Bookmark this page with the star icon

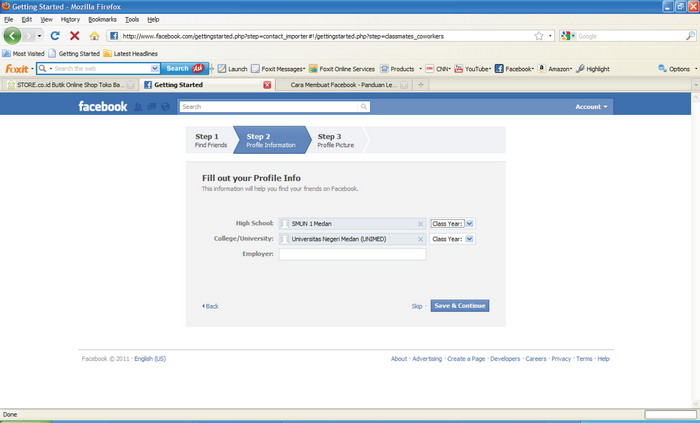[539, 36]
